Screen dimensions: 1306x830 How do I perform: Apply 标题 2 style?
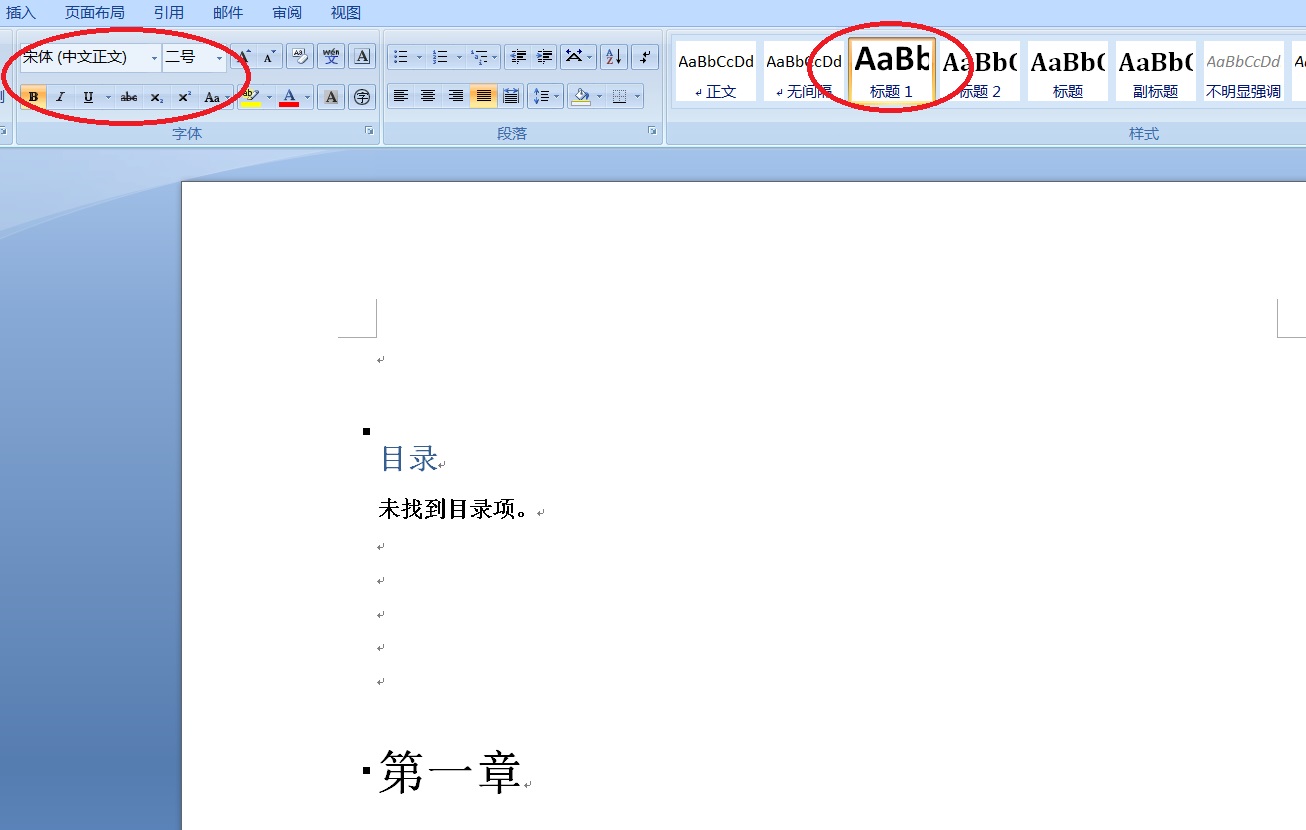980,71
